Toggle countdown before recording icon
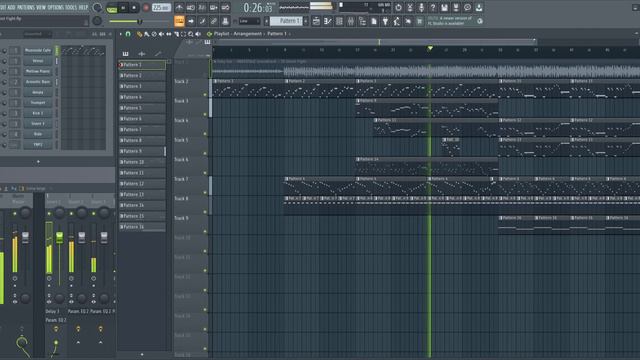This screenshot has width=640, height=360. (202, 7)
